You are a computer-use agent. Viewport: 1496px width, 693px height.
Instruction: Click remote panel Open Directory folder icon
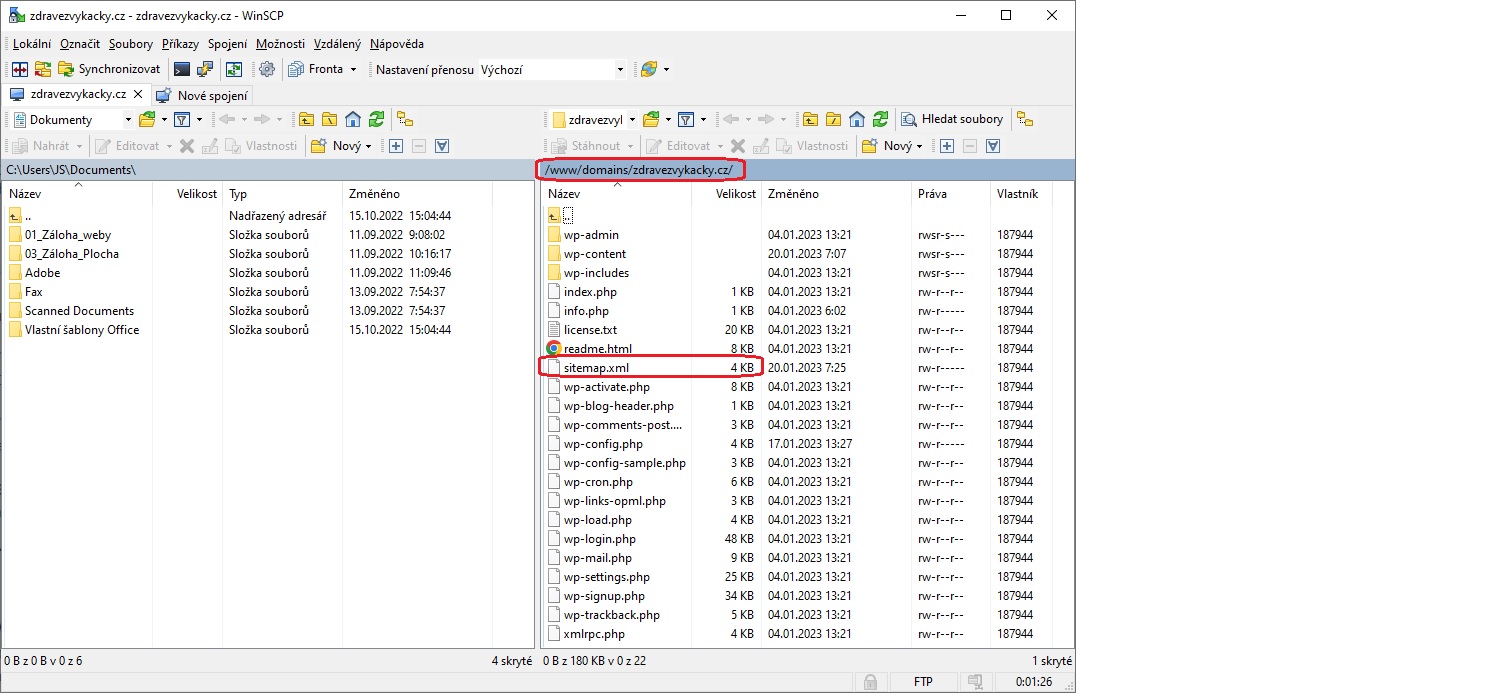651,119
